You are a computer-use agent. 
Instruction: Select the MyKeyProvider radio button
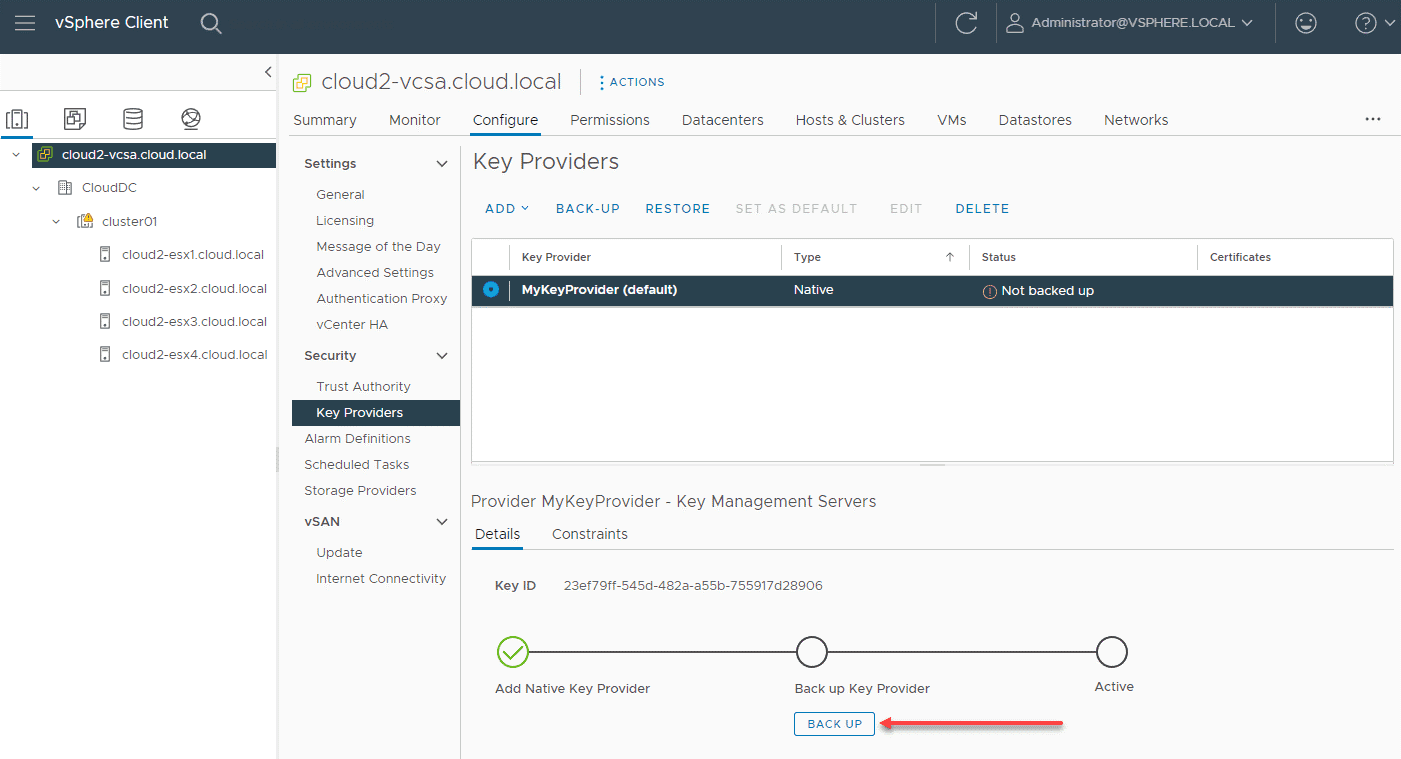pos(490,290)
